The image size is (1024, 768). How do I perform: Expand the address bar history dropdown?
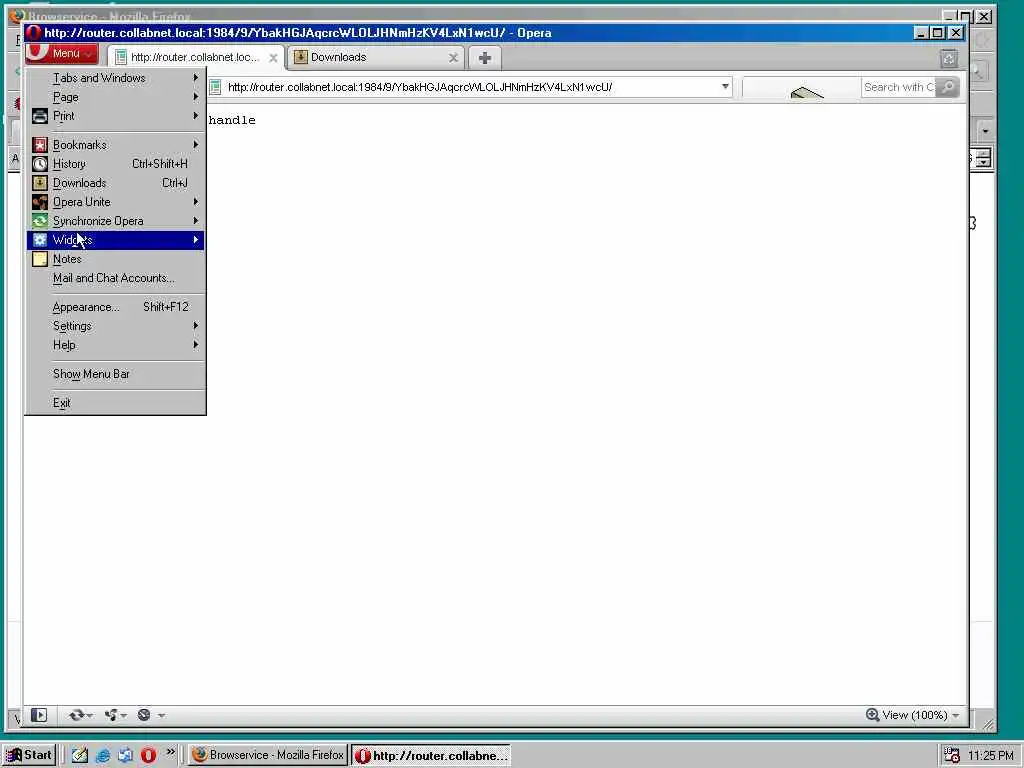[725, 87]
